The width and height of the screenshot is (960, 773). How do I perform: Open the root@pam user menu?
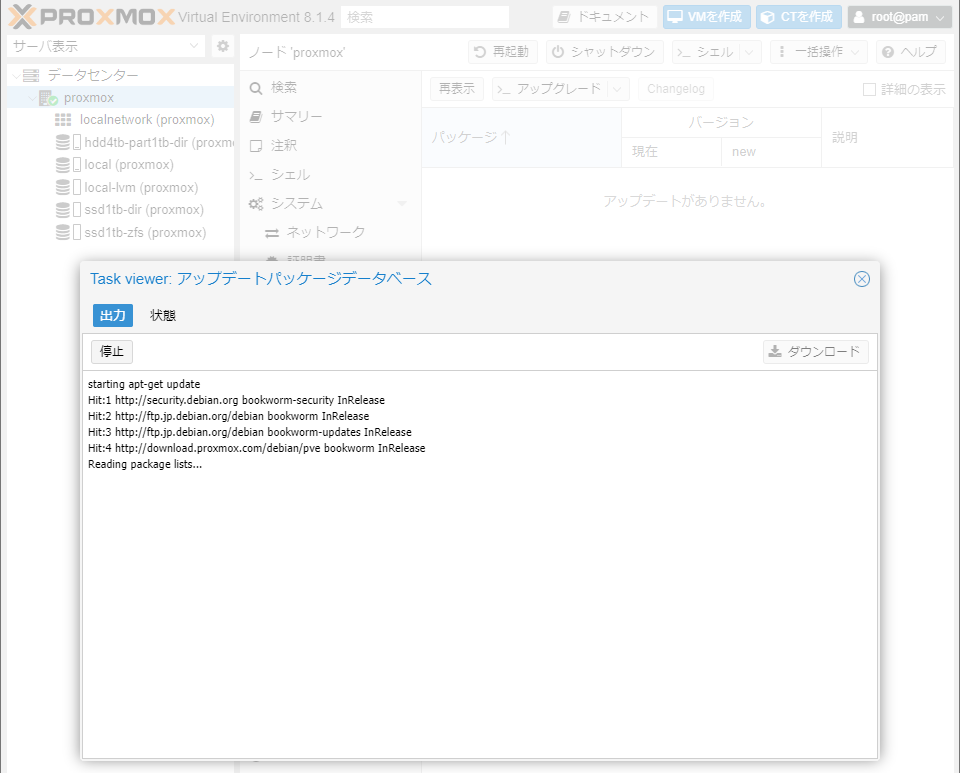(x=899, y=17)
